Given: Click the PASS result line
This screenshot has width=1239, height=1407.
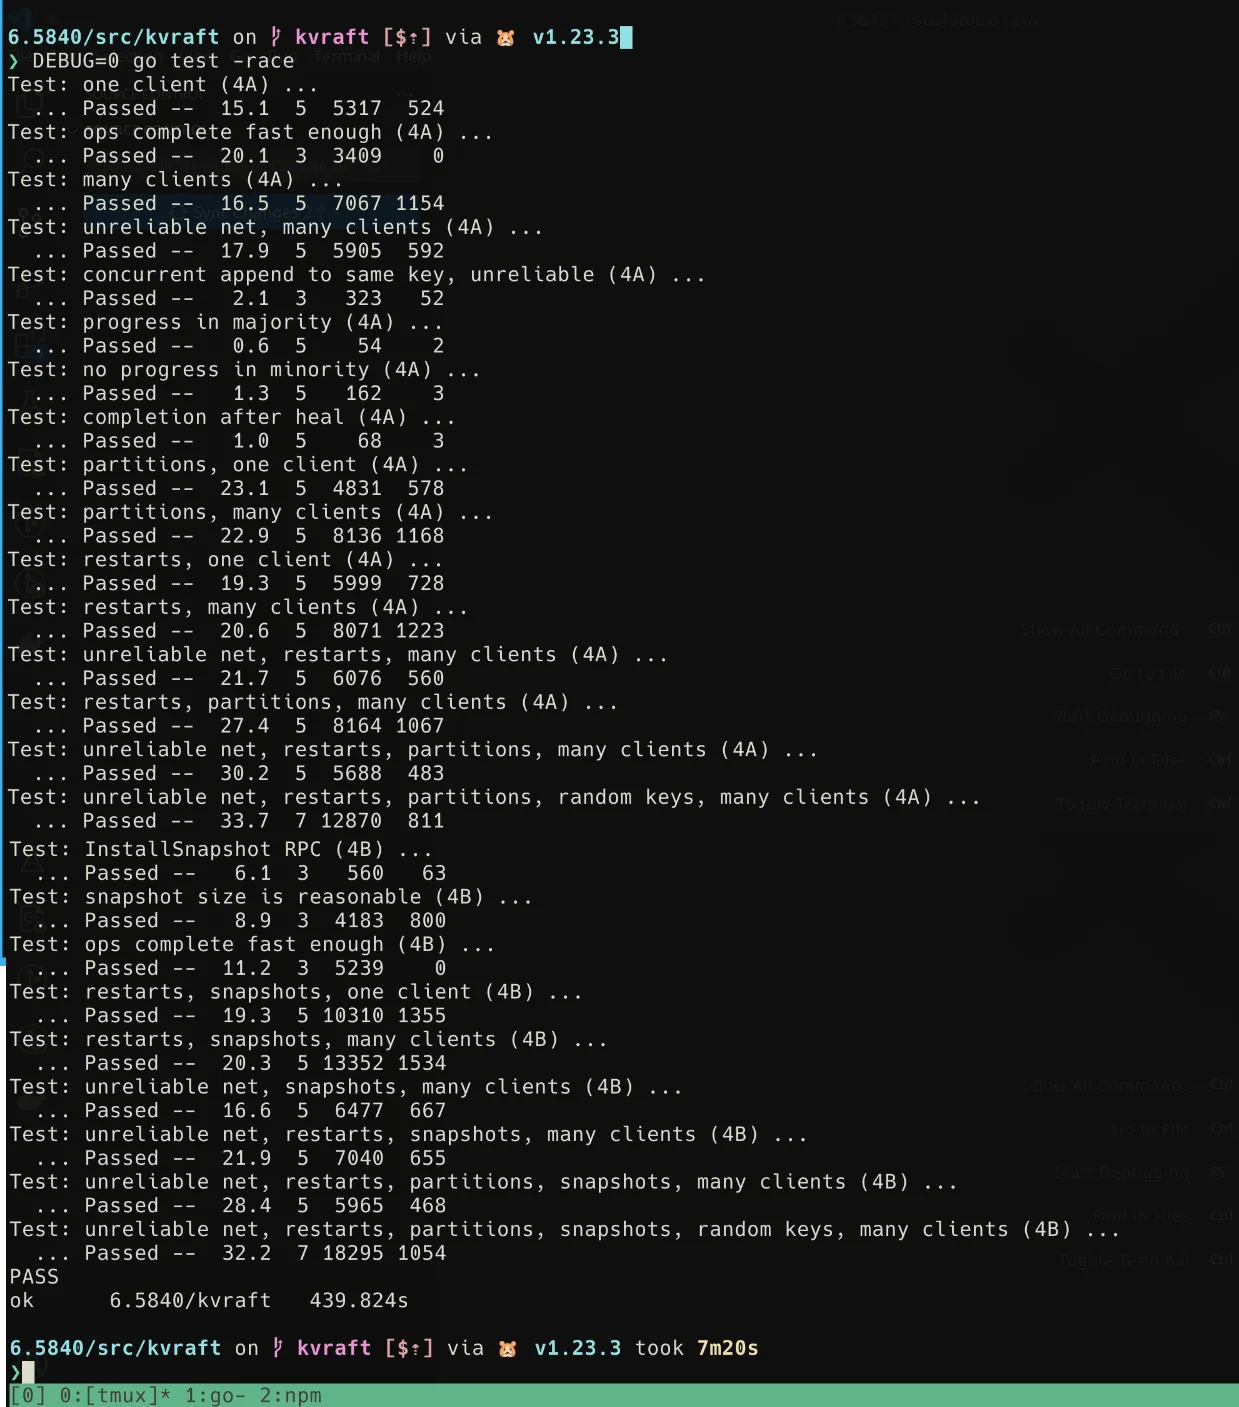Looking at the screenshot, I should tap(34, 1277).
